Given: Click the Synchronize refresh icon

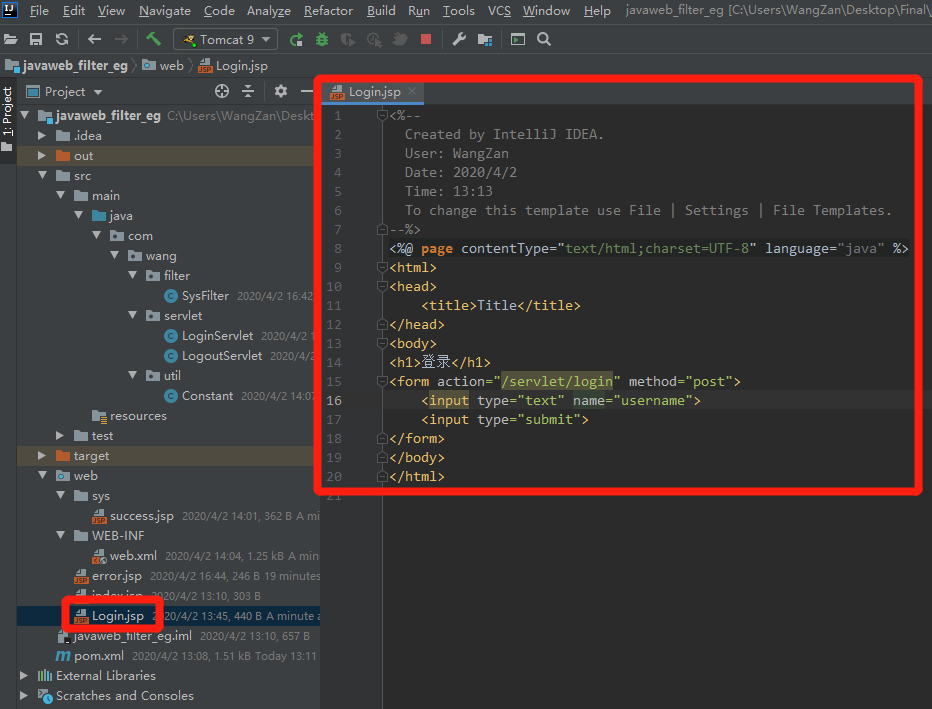Looking at the screenshot, I should pos(62,40).
